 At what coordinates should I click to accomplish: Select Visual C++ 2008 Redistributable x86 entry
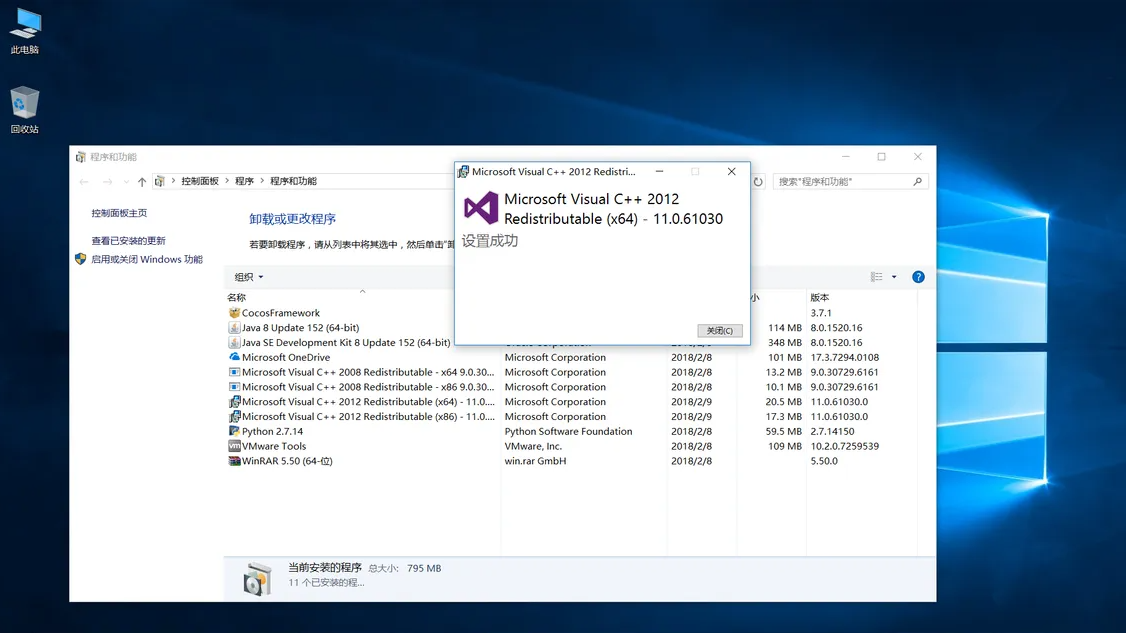[368, 387]
